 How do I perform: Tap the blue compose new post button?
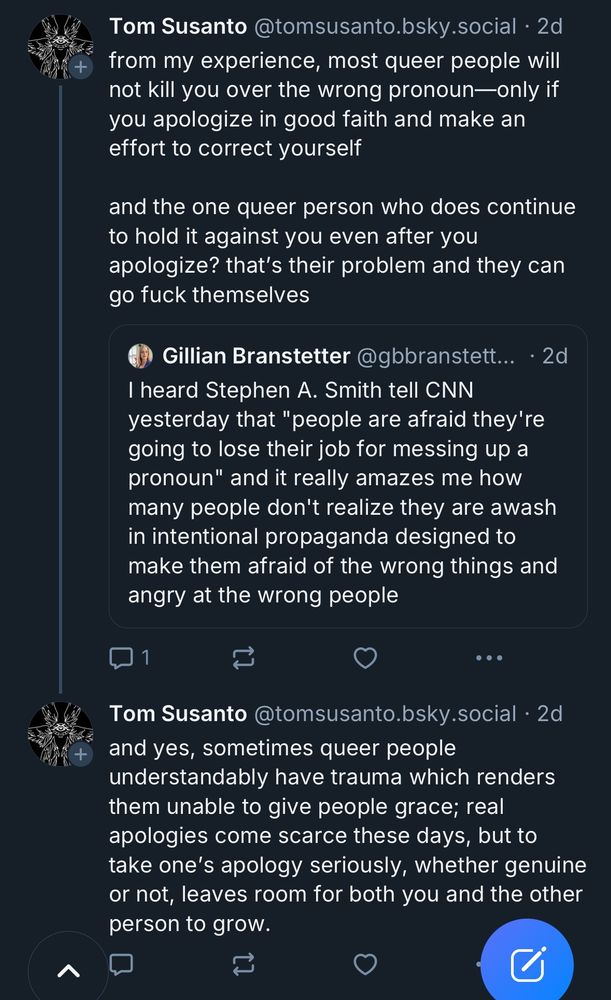pos(526,964)
